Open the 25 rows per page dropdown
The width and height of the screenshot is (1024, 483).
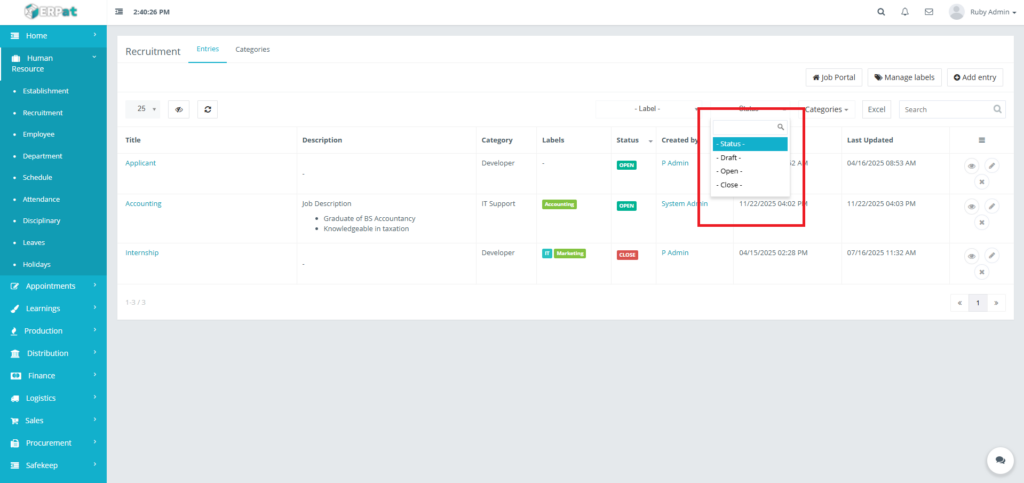tap(146, 109)
